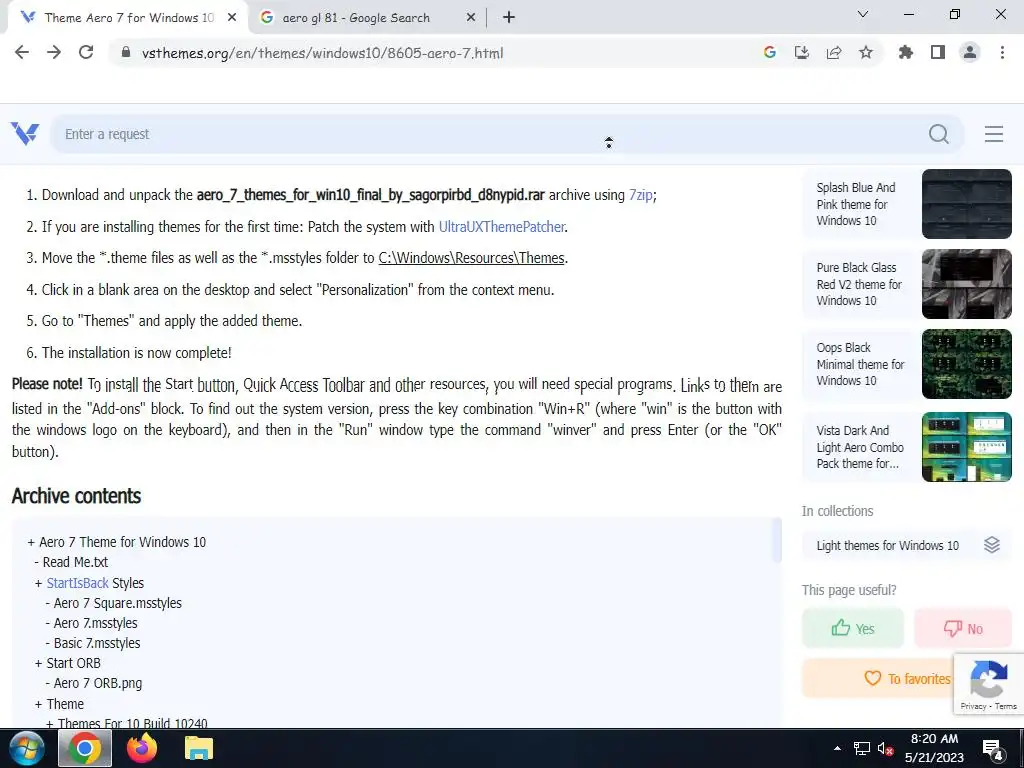Viewport: 1024px width, 768px height.
Task: Open the Google icon in address bar
Action: click(x=769, y=52)
